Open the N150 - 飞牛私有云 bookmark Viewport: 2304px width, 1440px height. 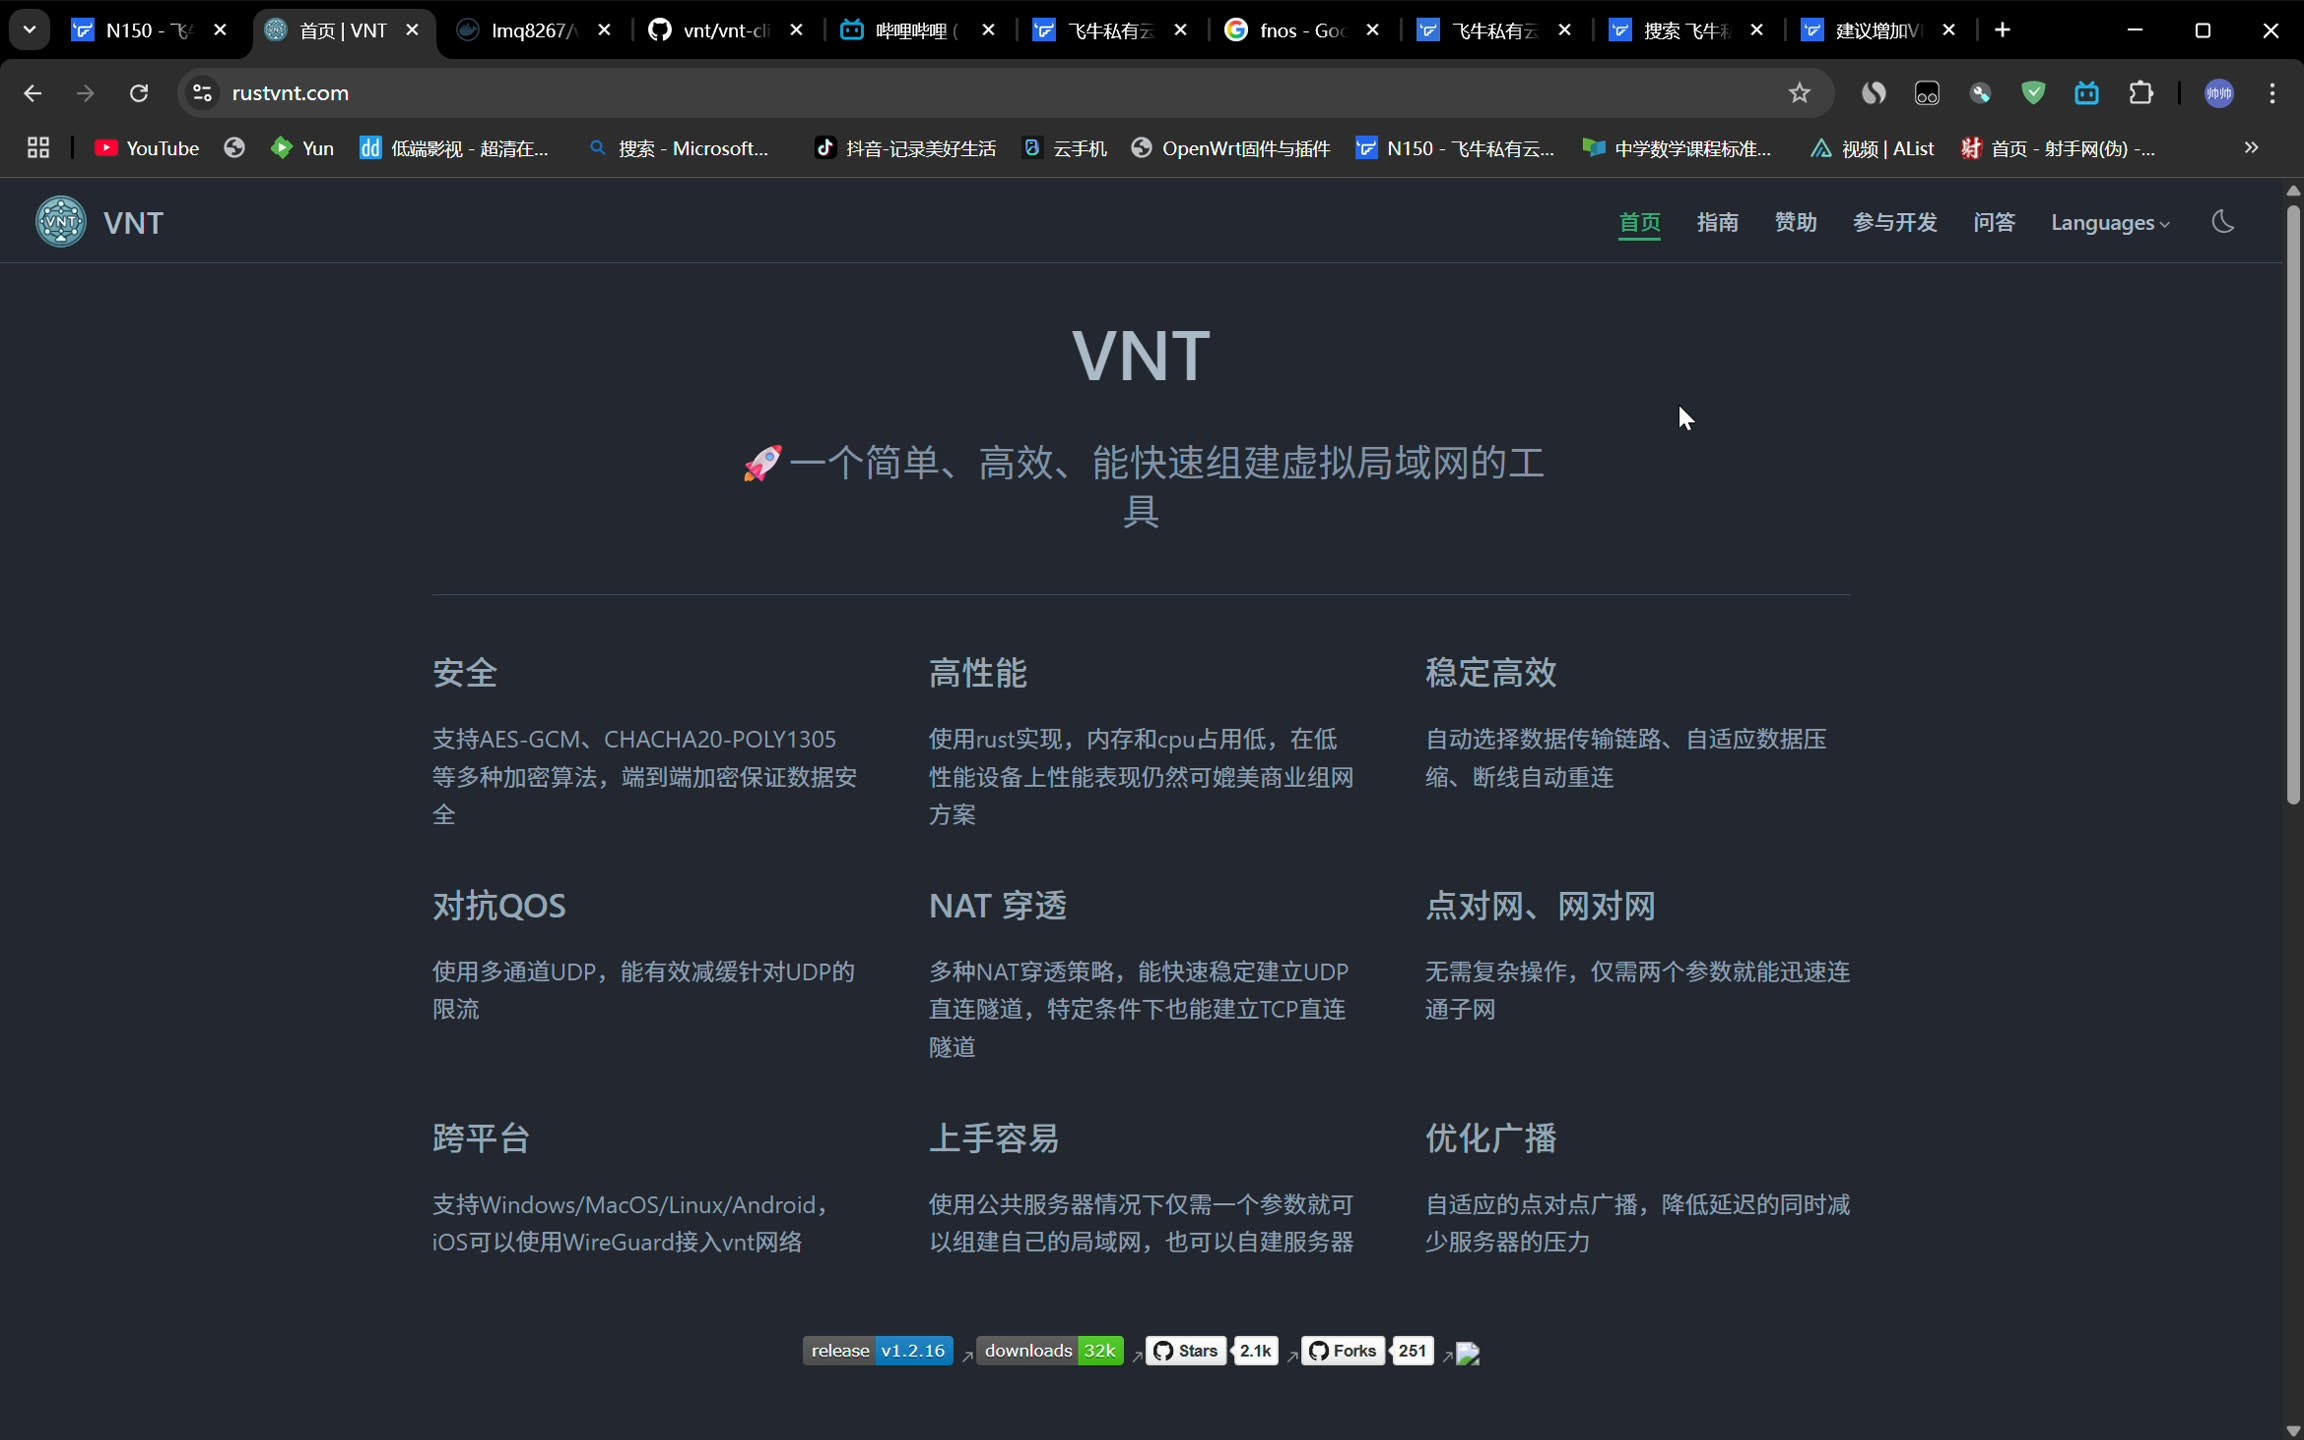click(1455, 148)
